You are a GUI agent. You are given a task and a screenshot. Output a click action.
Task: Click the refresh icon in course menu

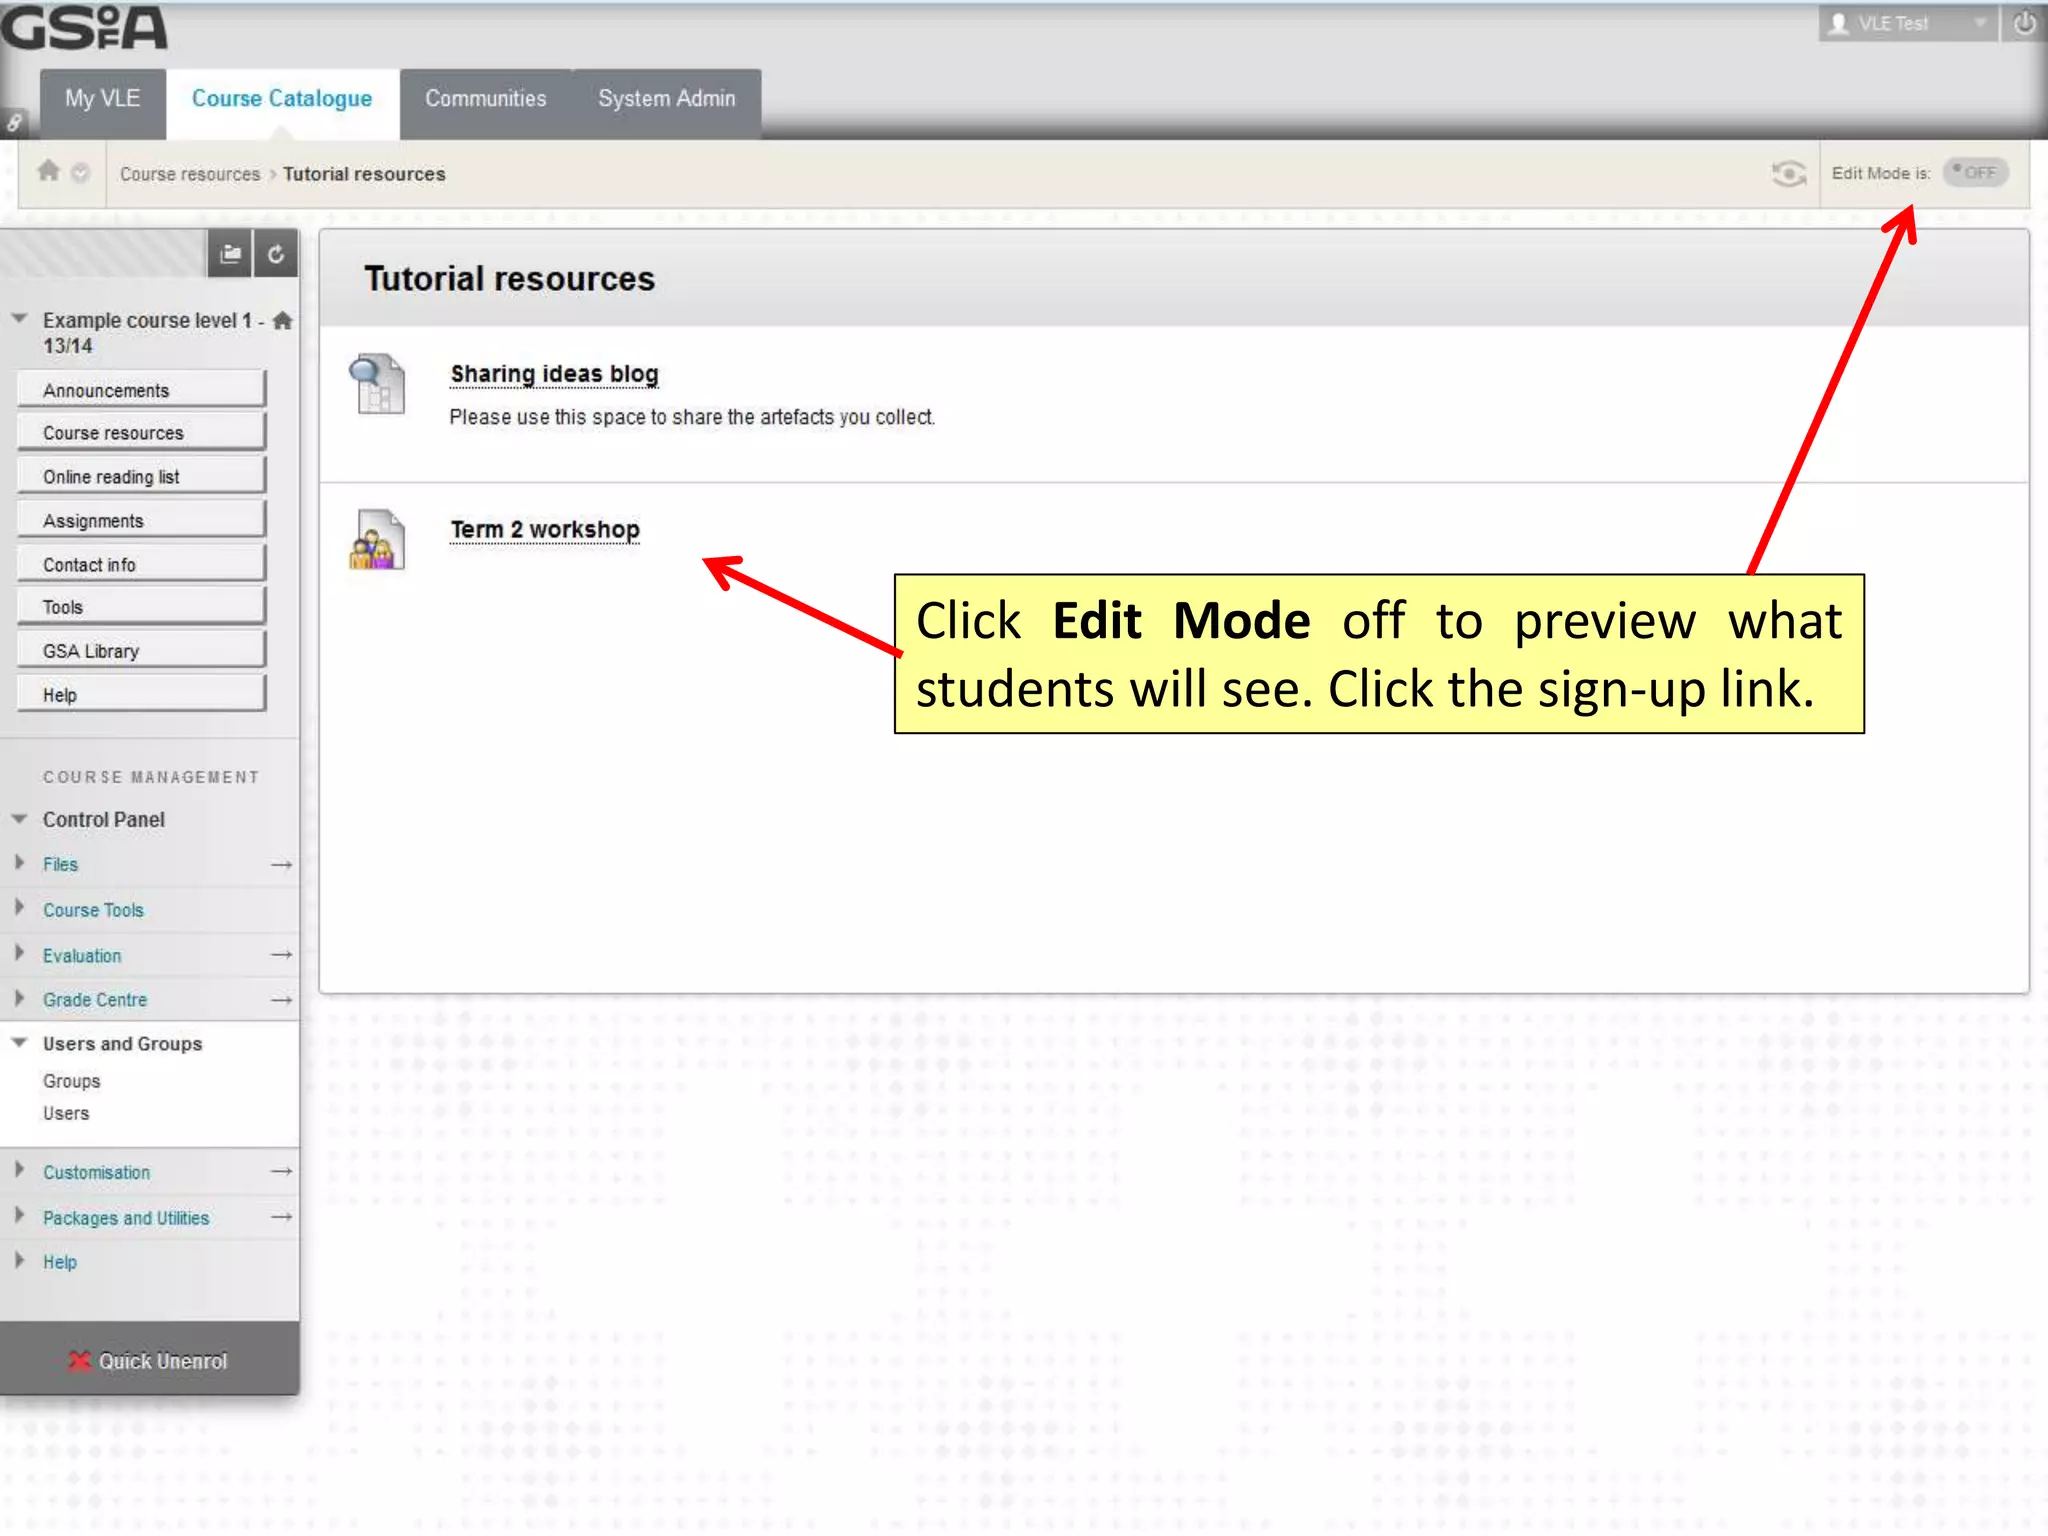tap(276, 254)
